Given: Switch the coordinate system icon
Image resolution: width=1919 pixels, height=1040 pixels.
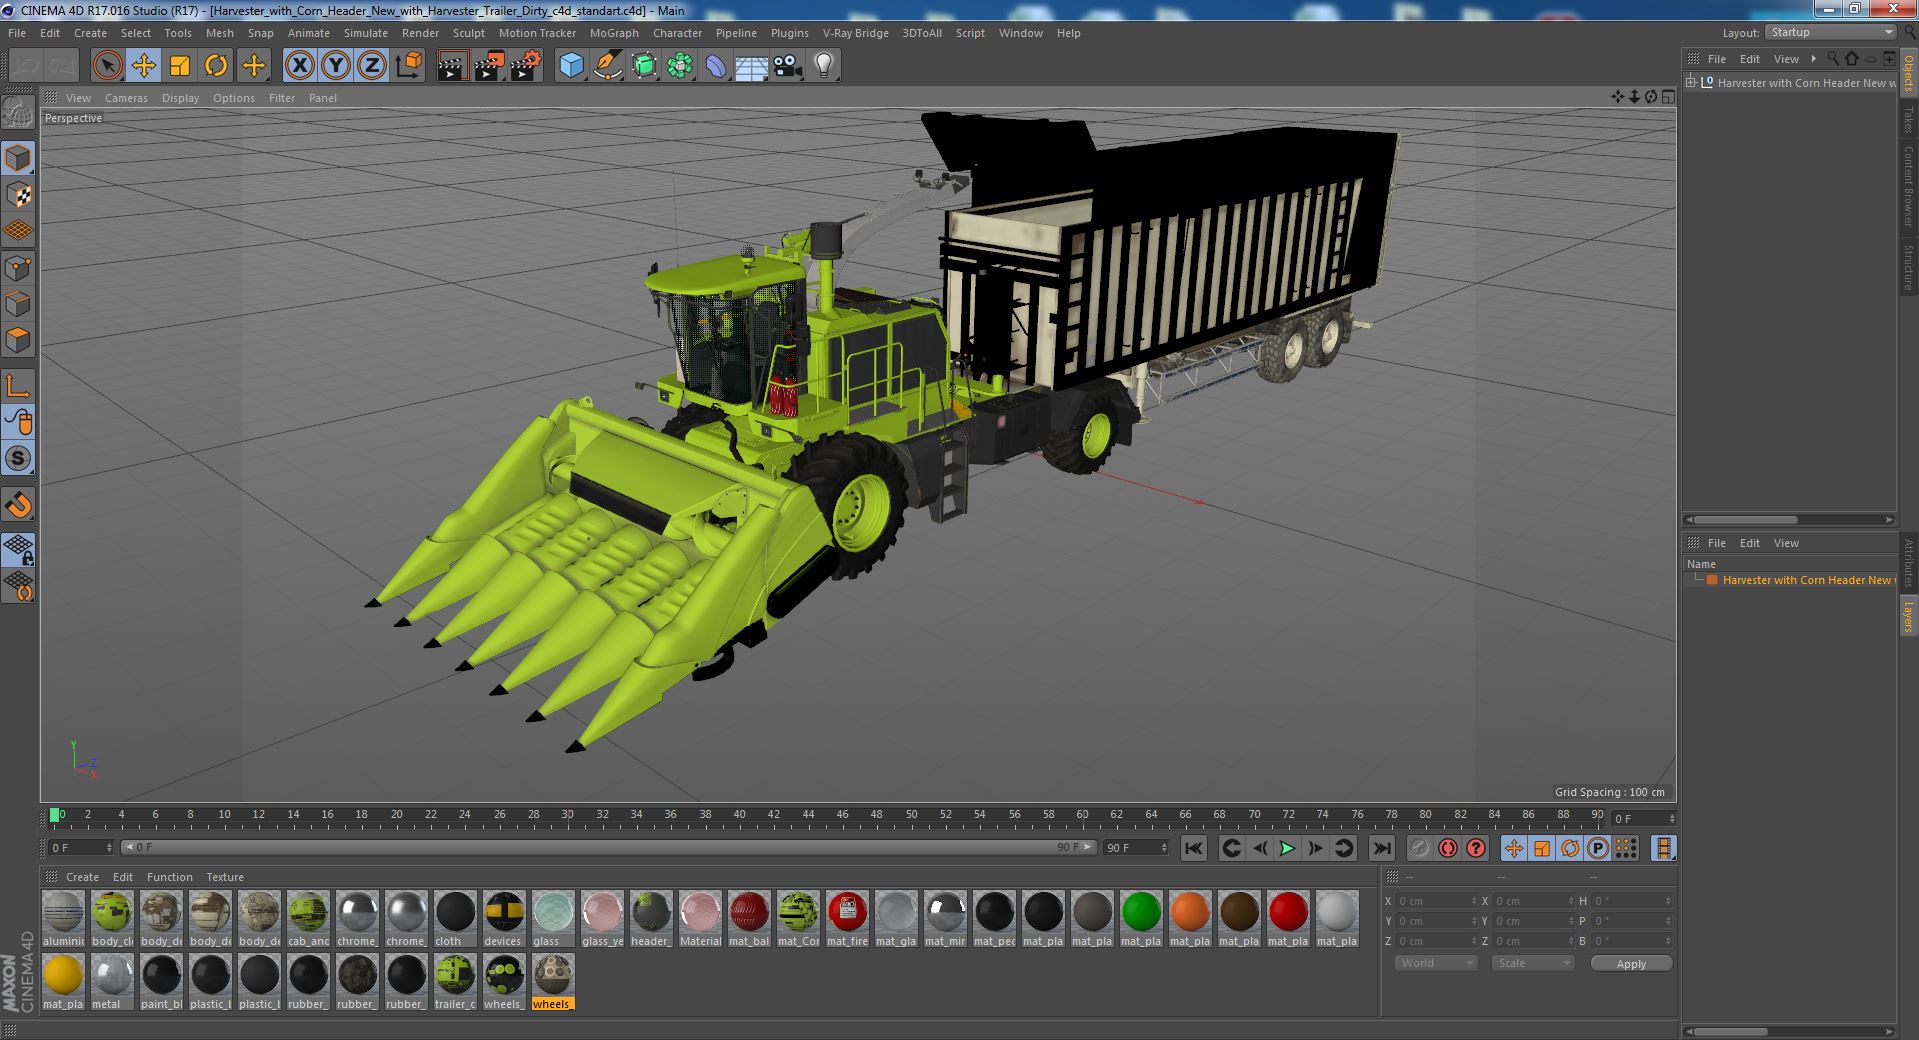Looking at the screenshot, I should point(409,66).
